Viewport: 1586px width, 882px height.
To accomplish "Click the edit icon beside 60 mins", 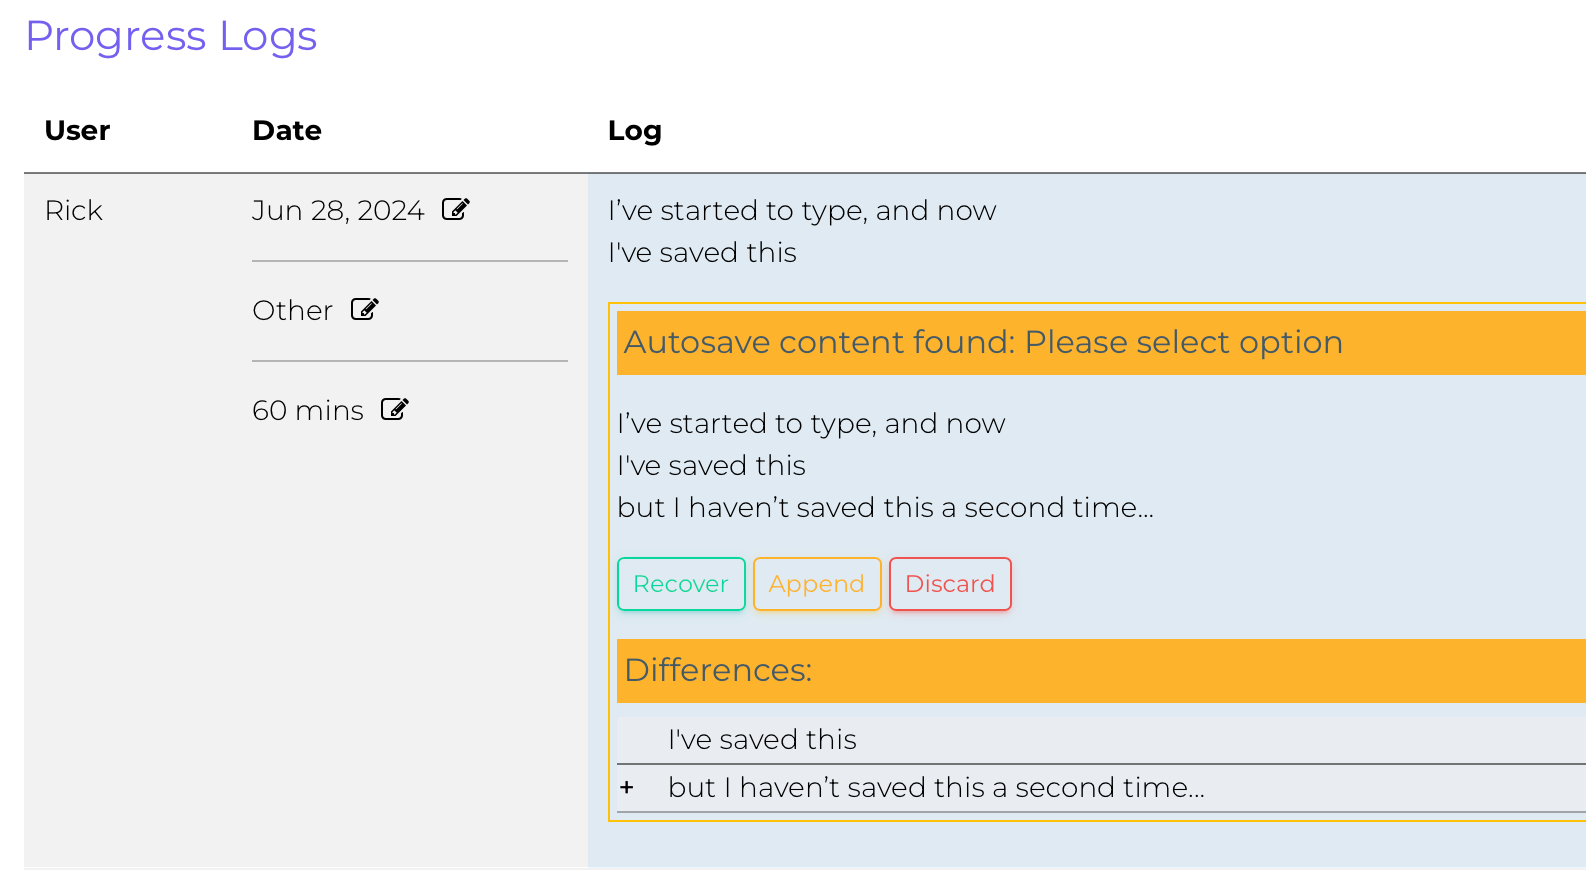I will [395, 410].
